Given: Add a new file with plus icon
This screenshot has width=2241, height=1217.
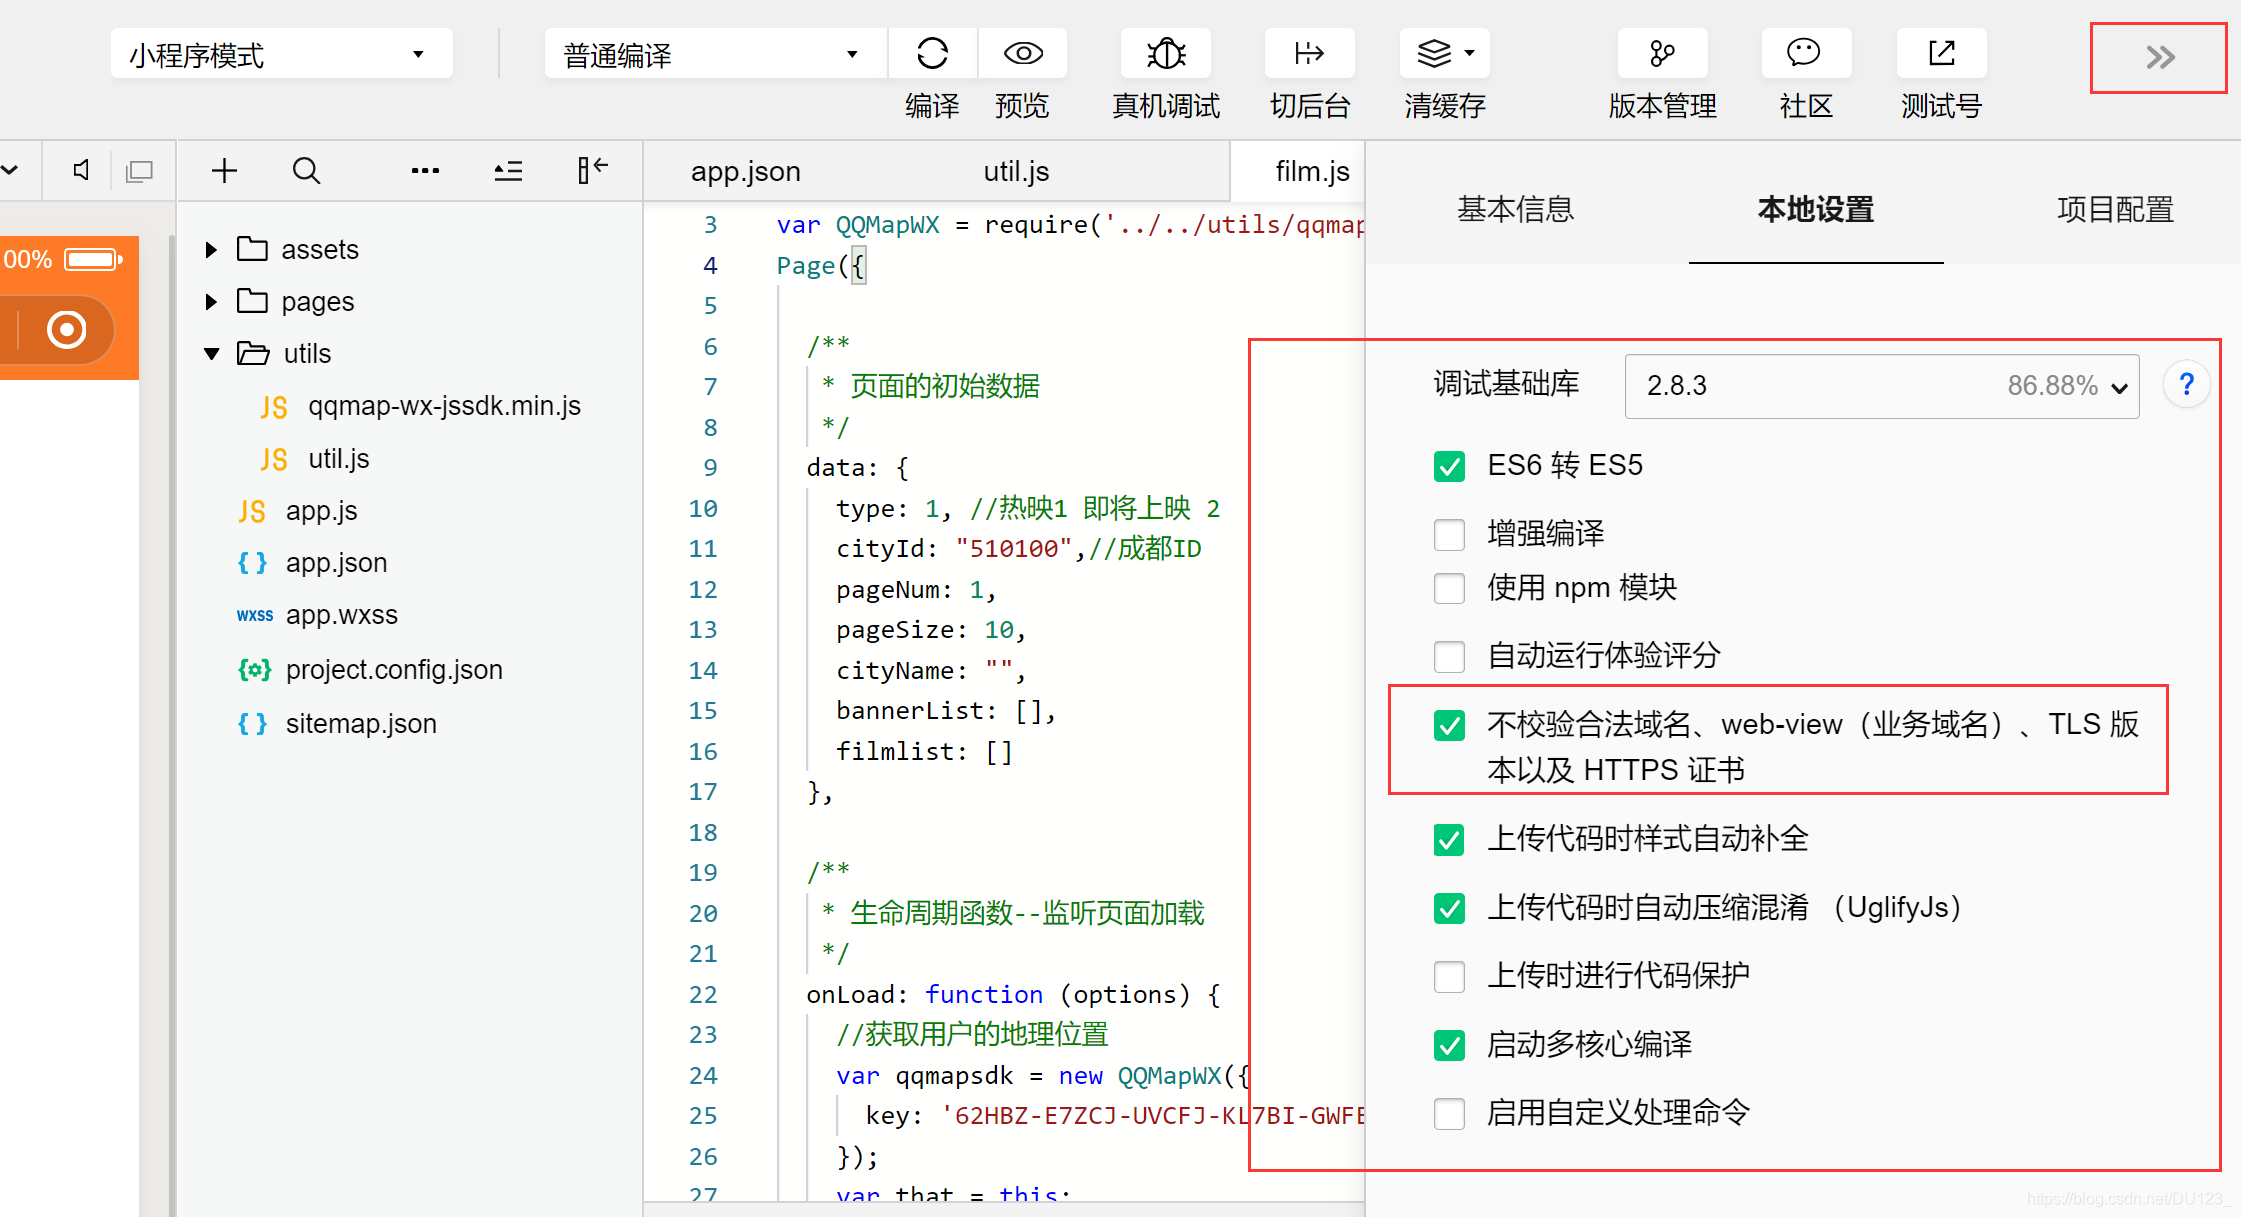Looking at the screenshot, I should pyautogui.click(x=224, y=170).
